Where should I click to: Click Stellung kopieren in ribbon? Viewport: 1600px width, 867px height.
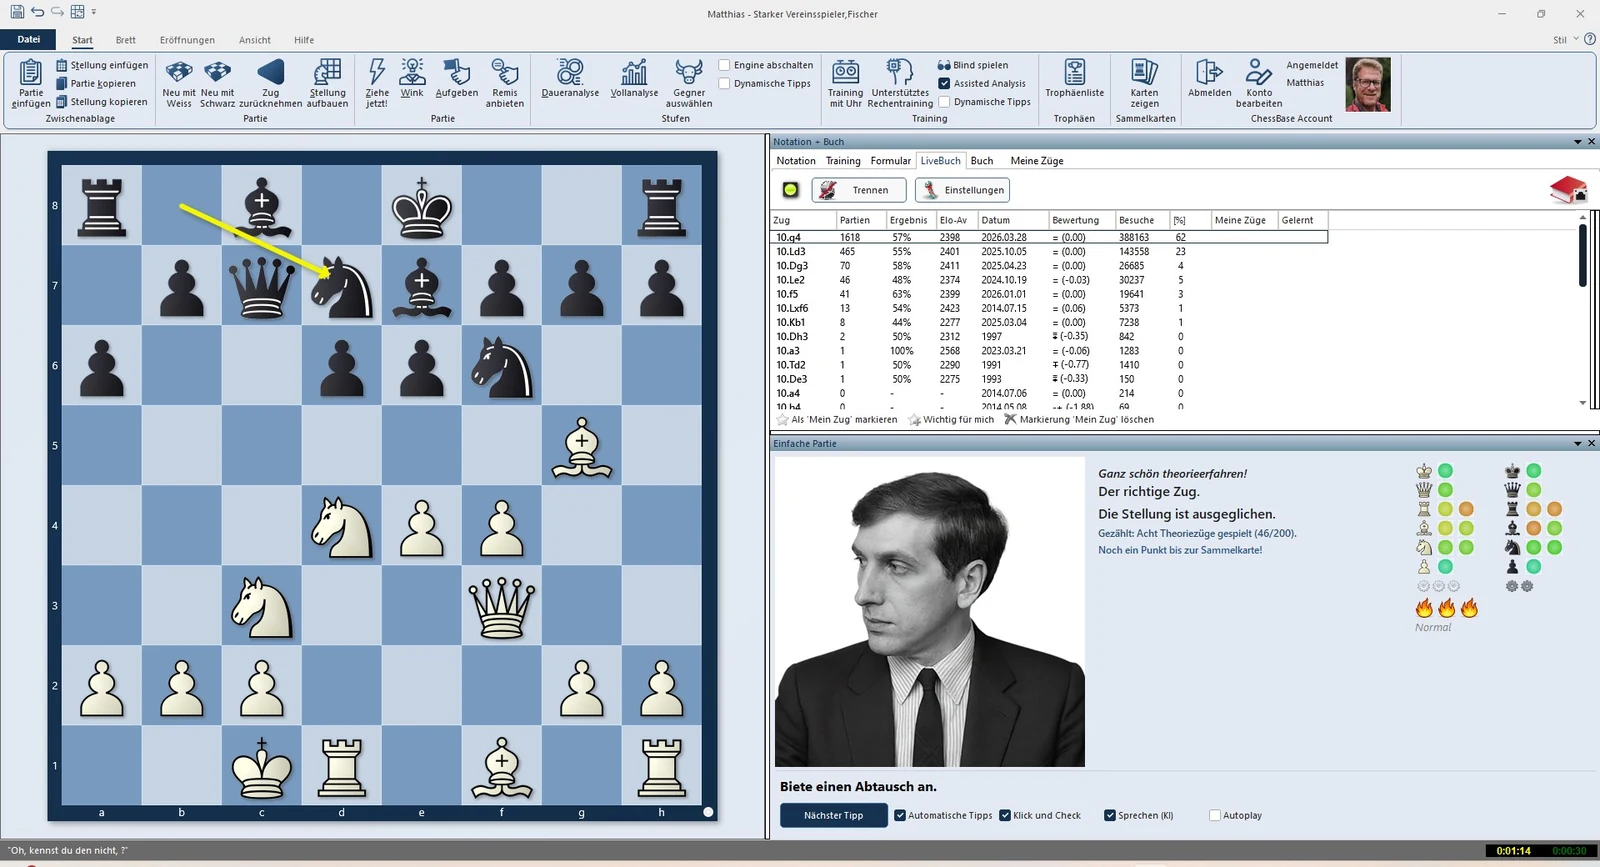(102, 101)
